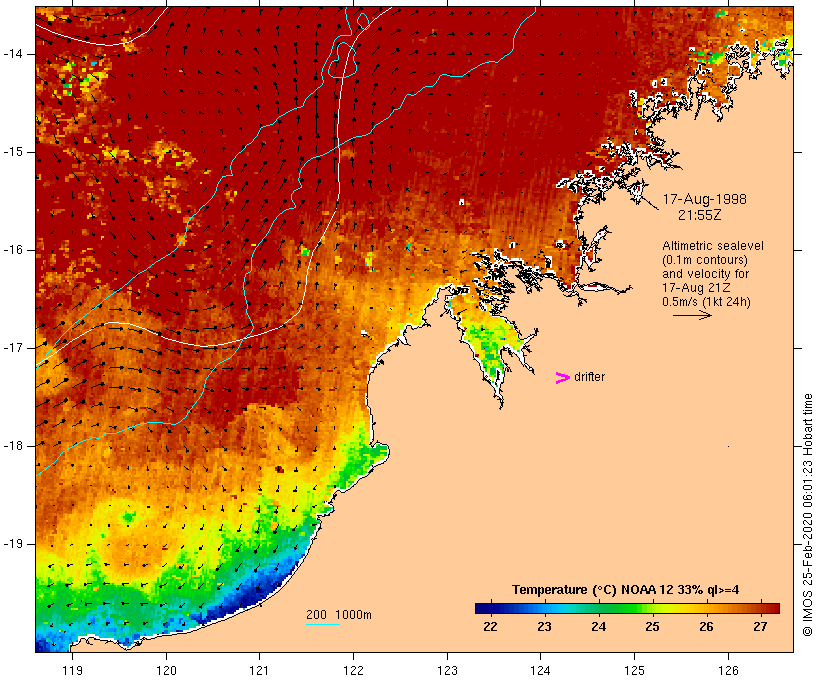820x680 pixels.
Task: Click the 200 1000m depth contour label
Action: [339, 615]
